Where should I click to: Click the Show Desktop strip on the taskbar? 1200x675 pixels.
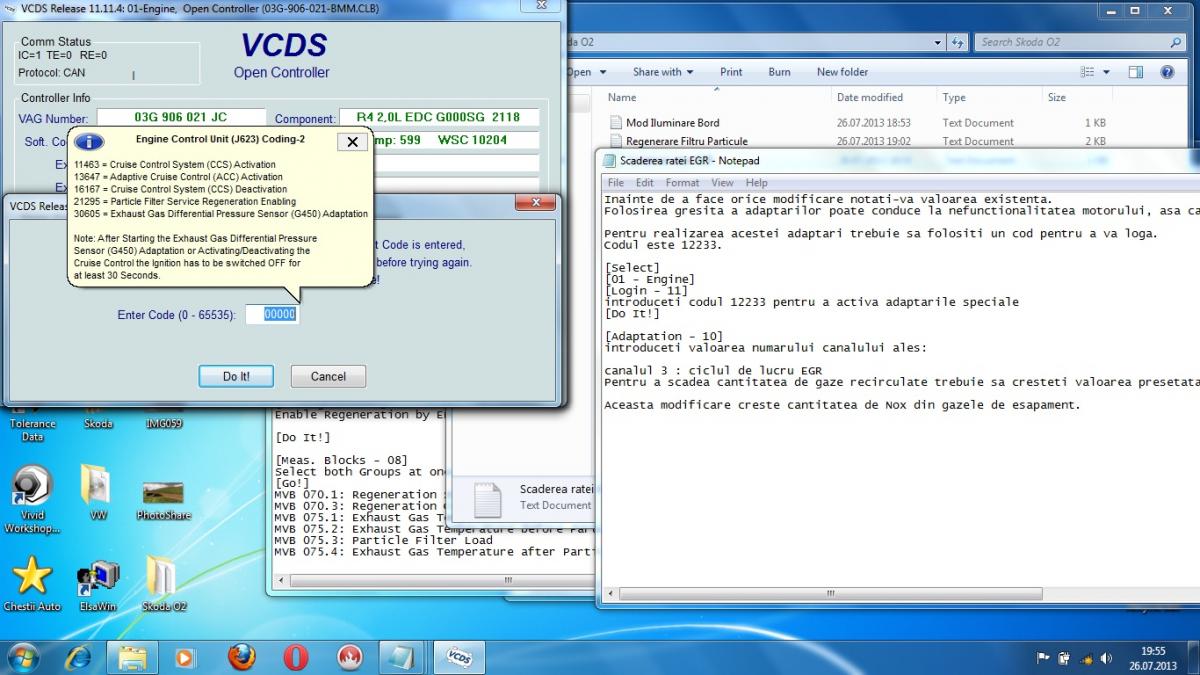[x=1194, y=657]
